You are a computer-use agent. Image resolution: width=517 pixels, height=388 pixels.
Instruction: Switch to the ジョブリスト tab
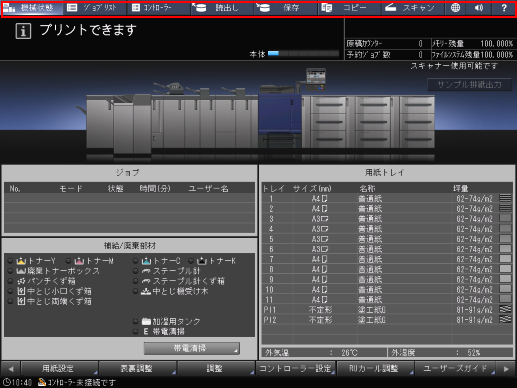pos(95,8)
